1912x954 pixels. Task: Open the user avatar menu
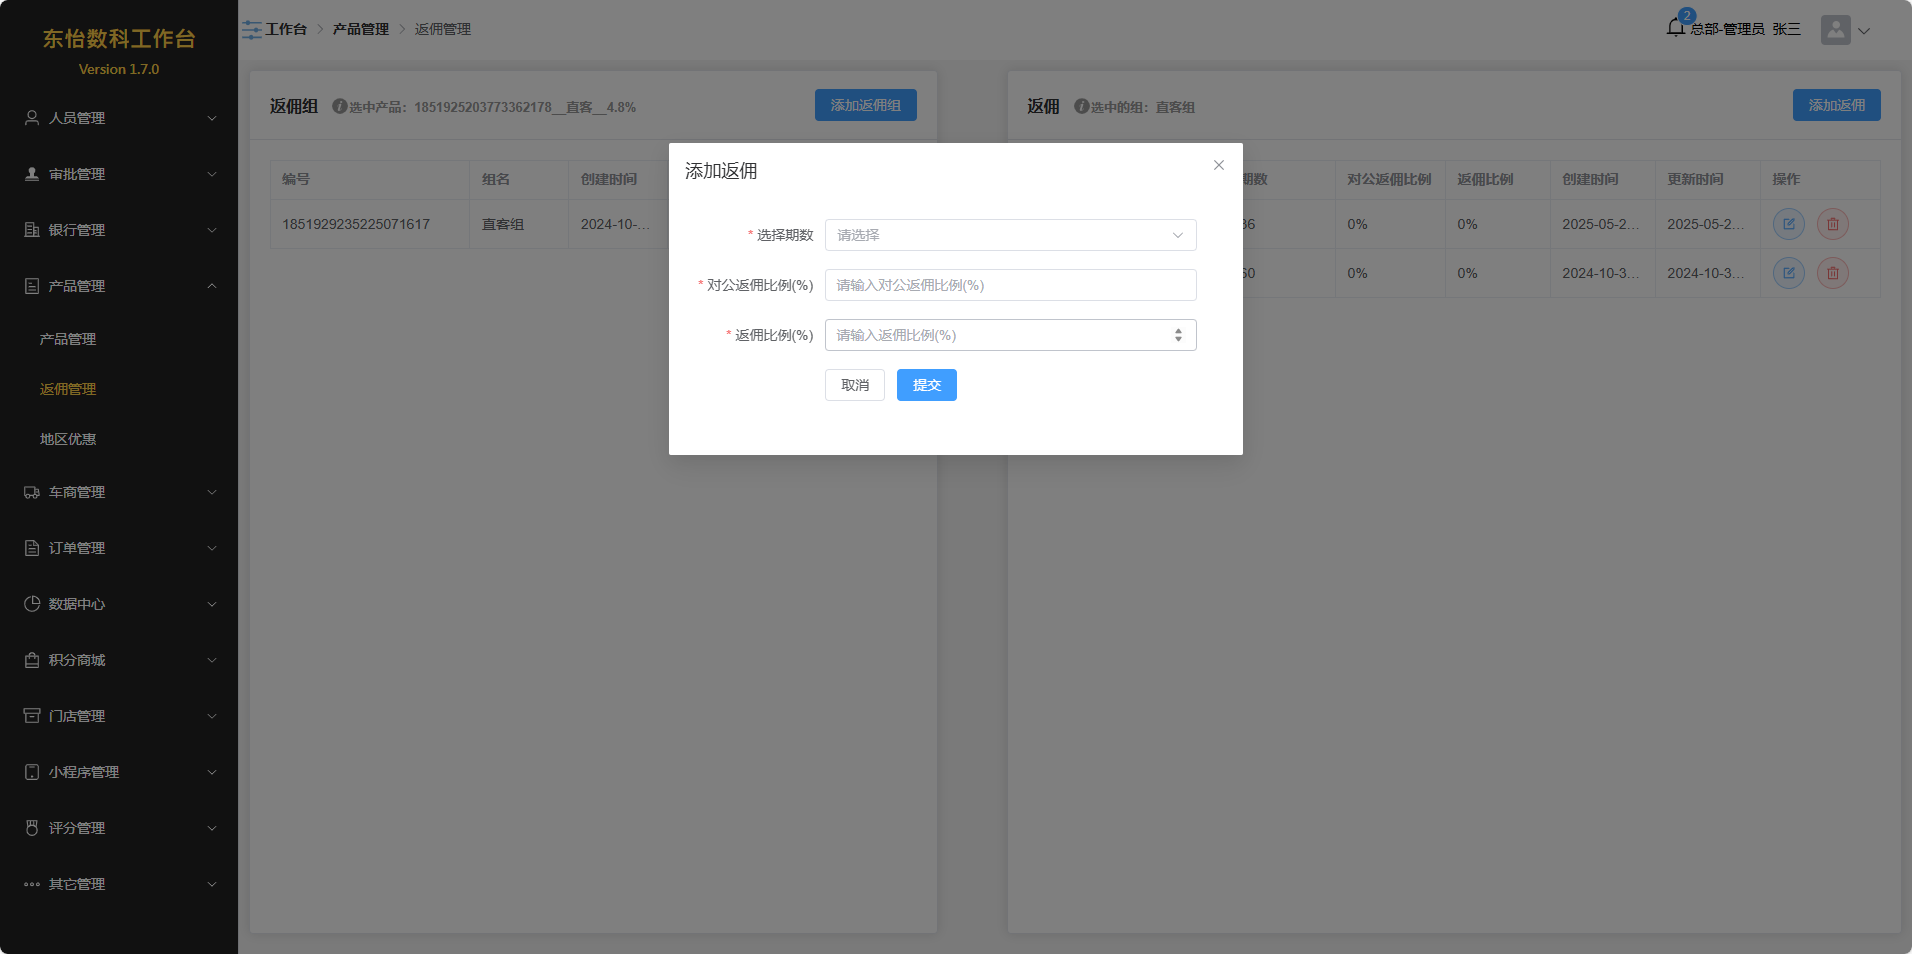point(1845,30)
